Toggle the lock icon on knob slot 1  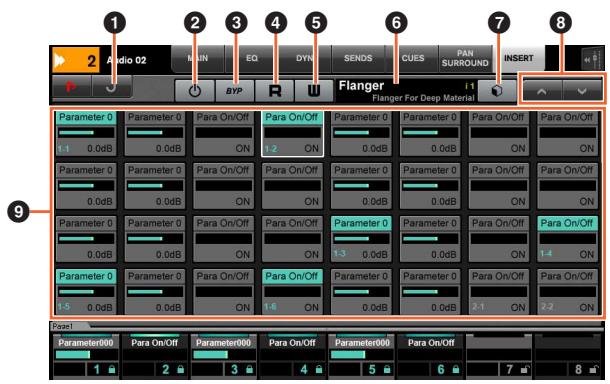112,369
